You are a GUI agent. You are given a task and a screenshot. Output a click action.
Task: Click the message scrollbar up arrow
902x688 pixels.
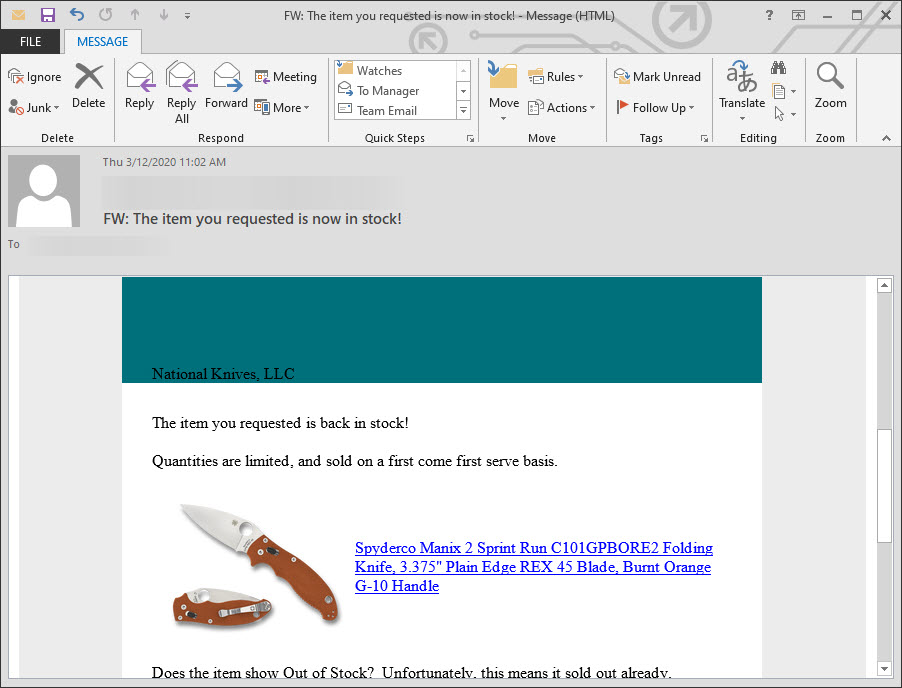pyautogui.click(x=884, y=285)
